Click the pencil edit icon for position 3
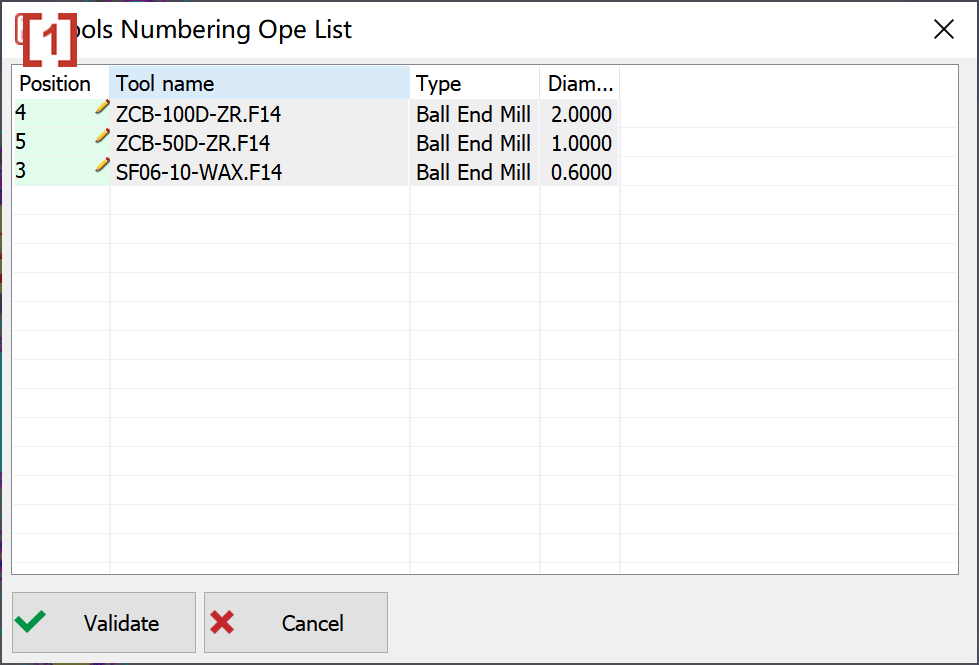The image size is (979, 665). point(102,165)
